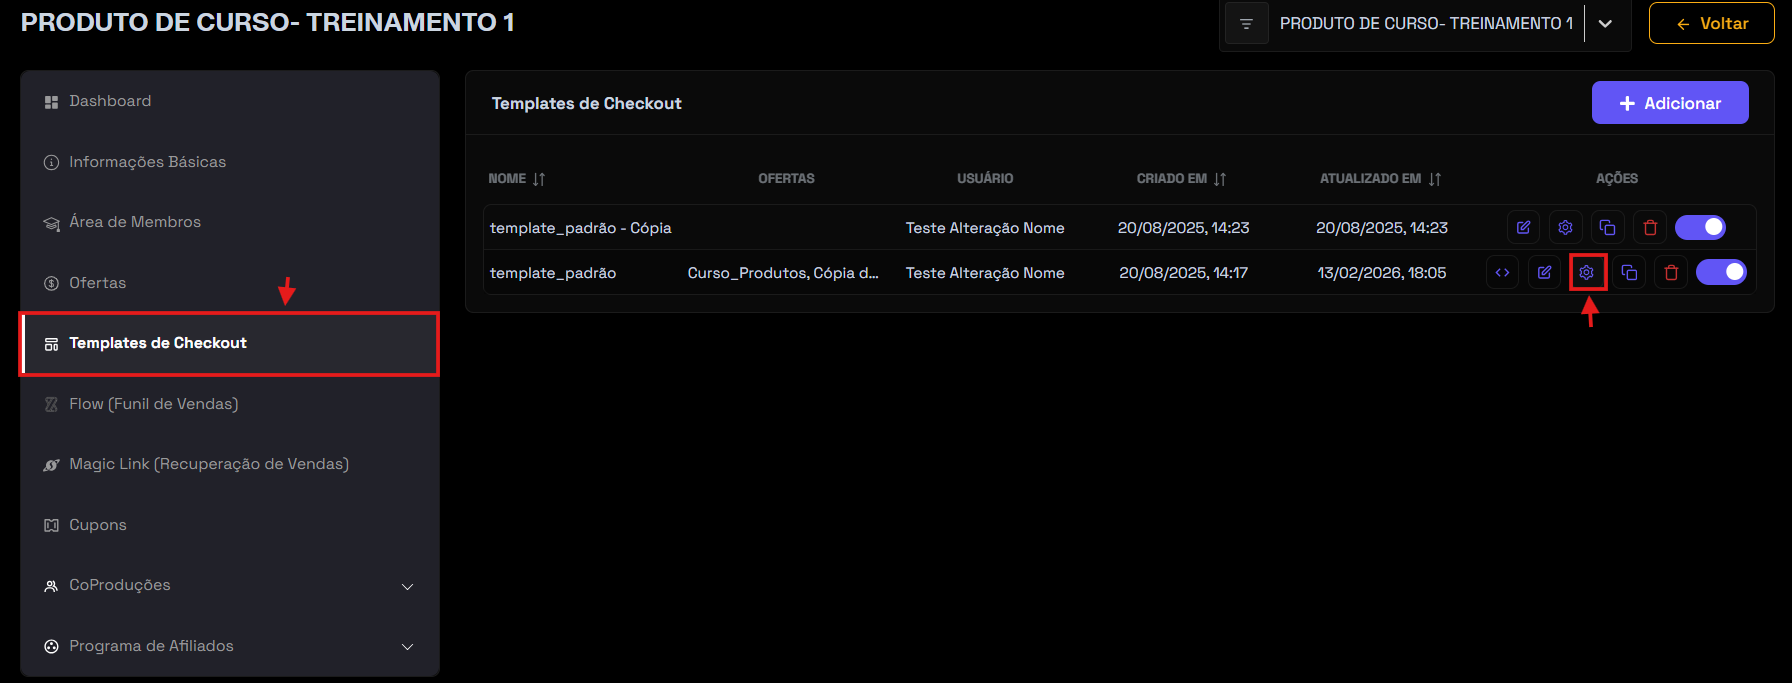Image resolution: width=1792 pixels, height=683 pixels.
Task: Open settings gear for template_padrão row
Action: click(x=1587, y=272)
